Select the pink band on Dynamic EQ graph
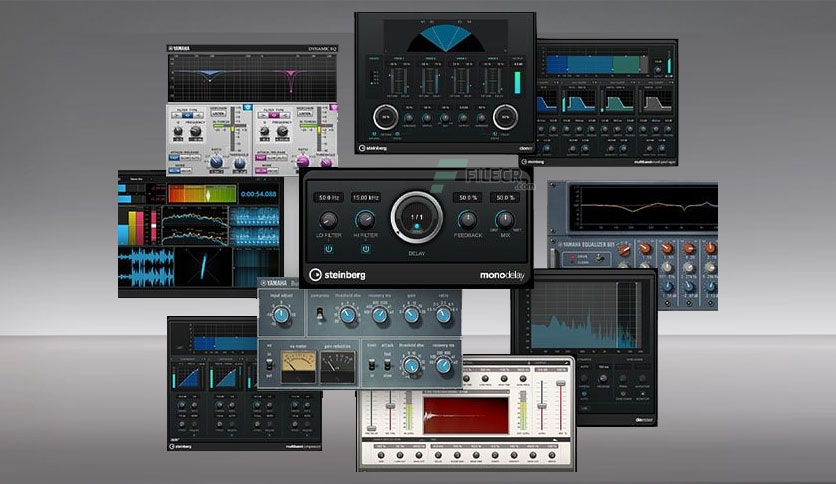This screenshot has width=836, height=484. click(x=291, y=74)
